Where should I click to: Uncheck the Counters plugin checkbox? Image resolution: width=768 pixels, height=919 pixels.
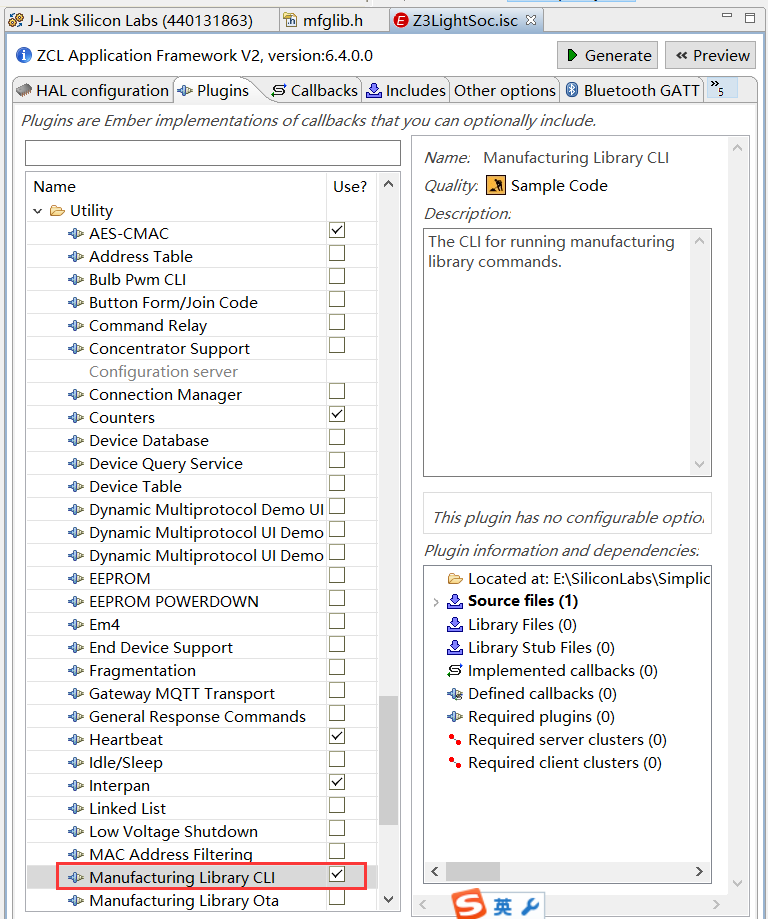[x=337, y=414]
